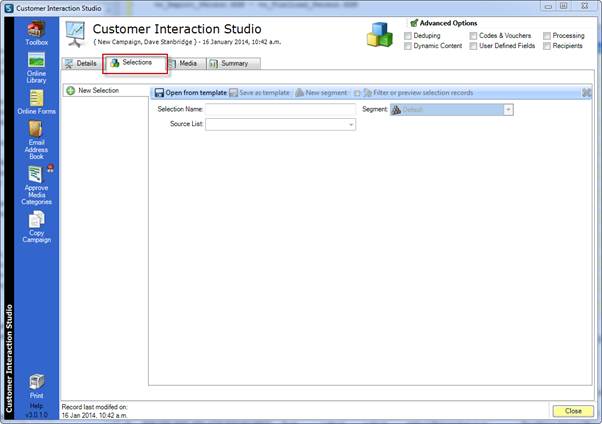602x424 pixels.
Task: Click the green New Selection plus icon
Action: (71, 91)
